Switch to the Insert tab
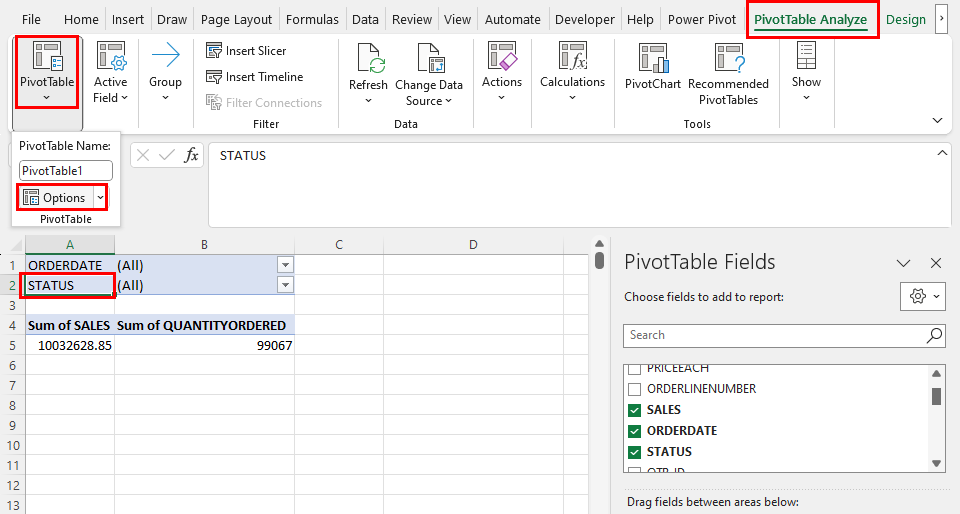Viewport: 960px width, 514px height. pos(128,20)
